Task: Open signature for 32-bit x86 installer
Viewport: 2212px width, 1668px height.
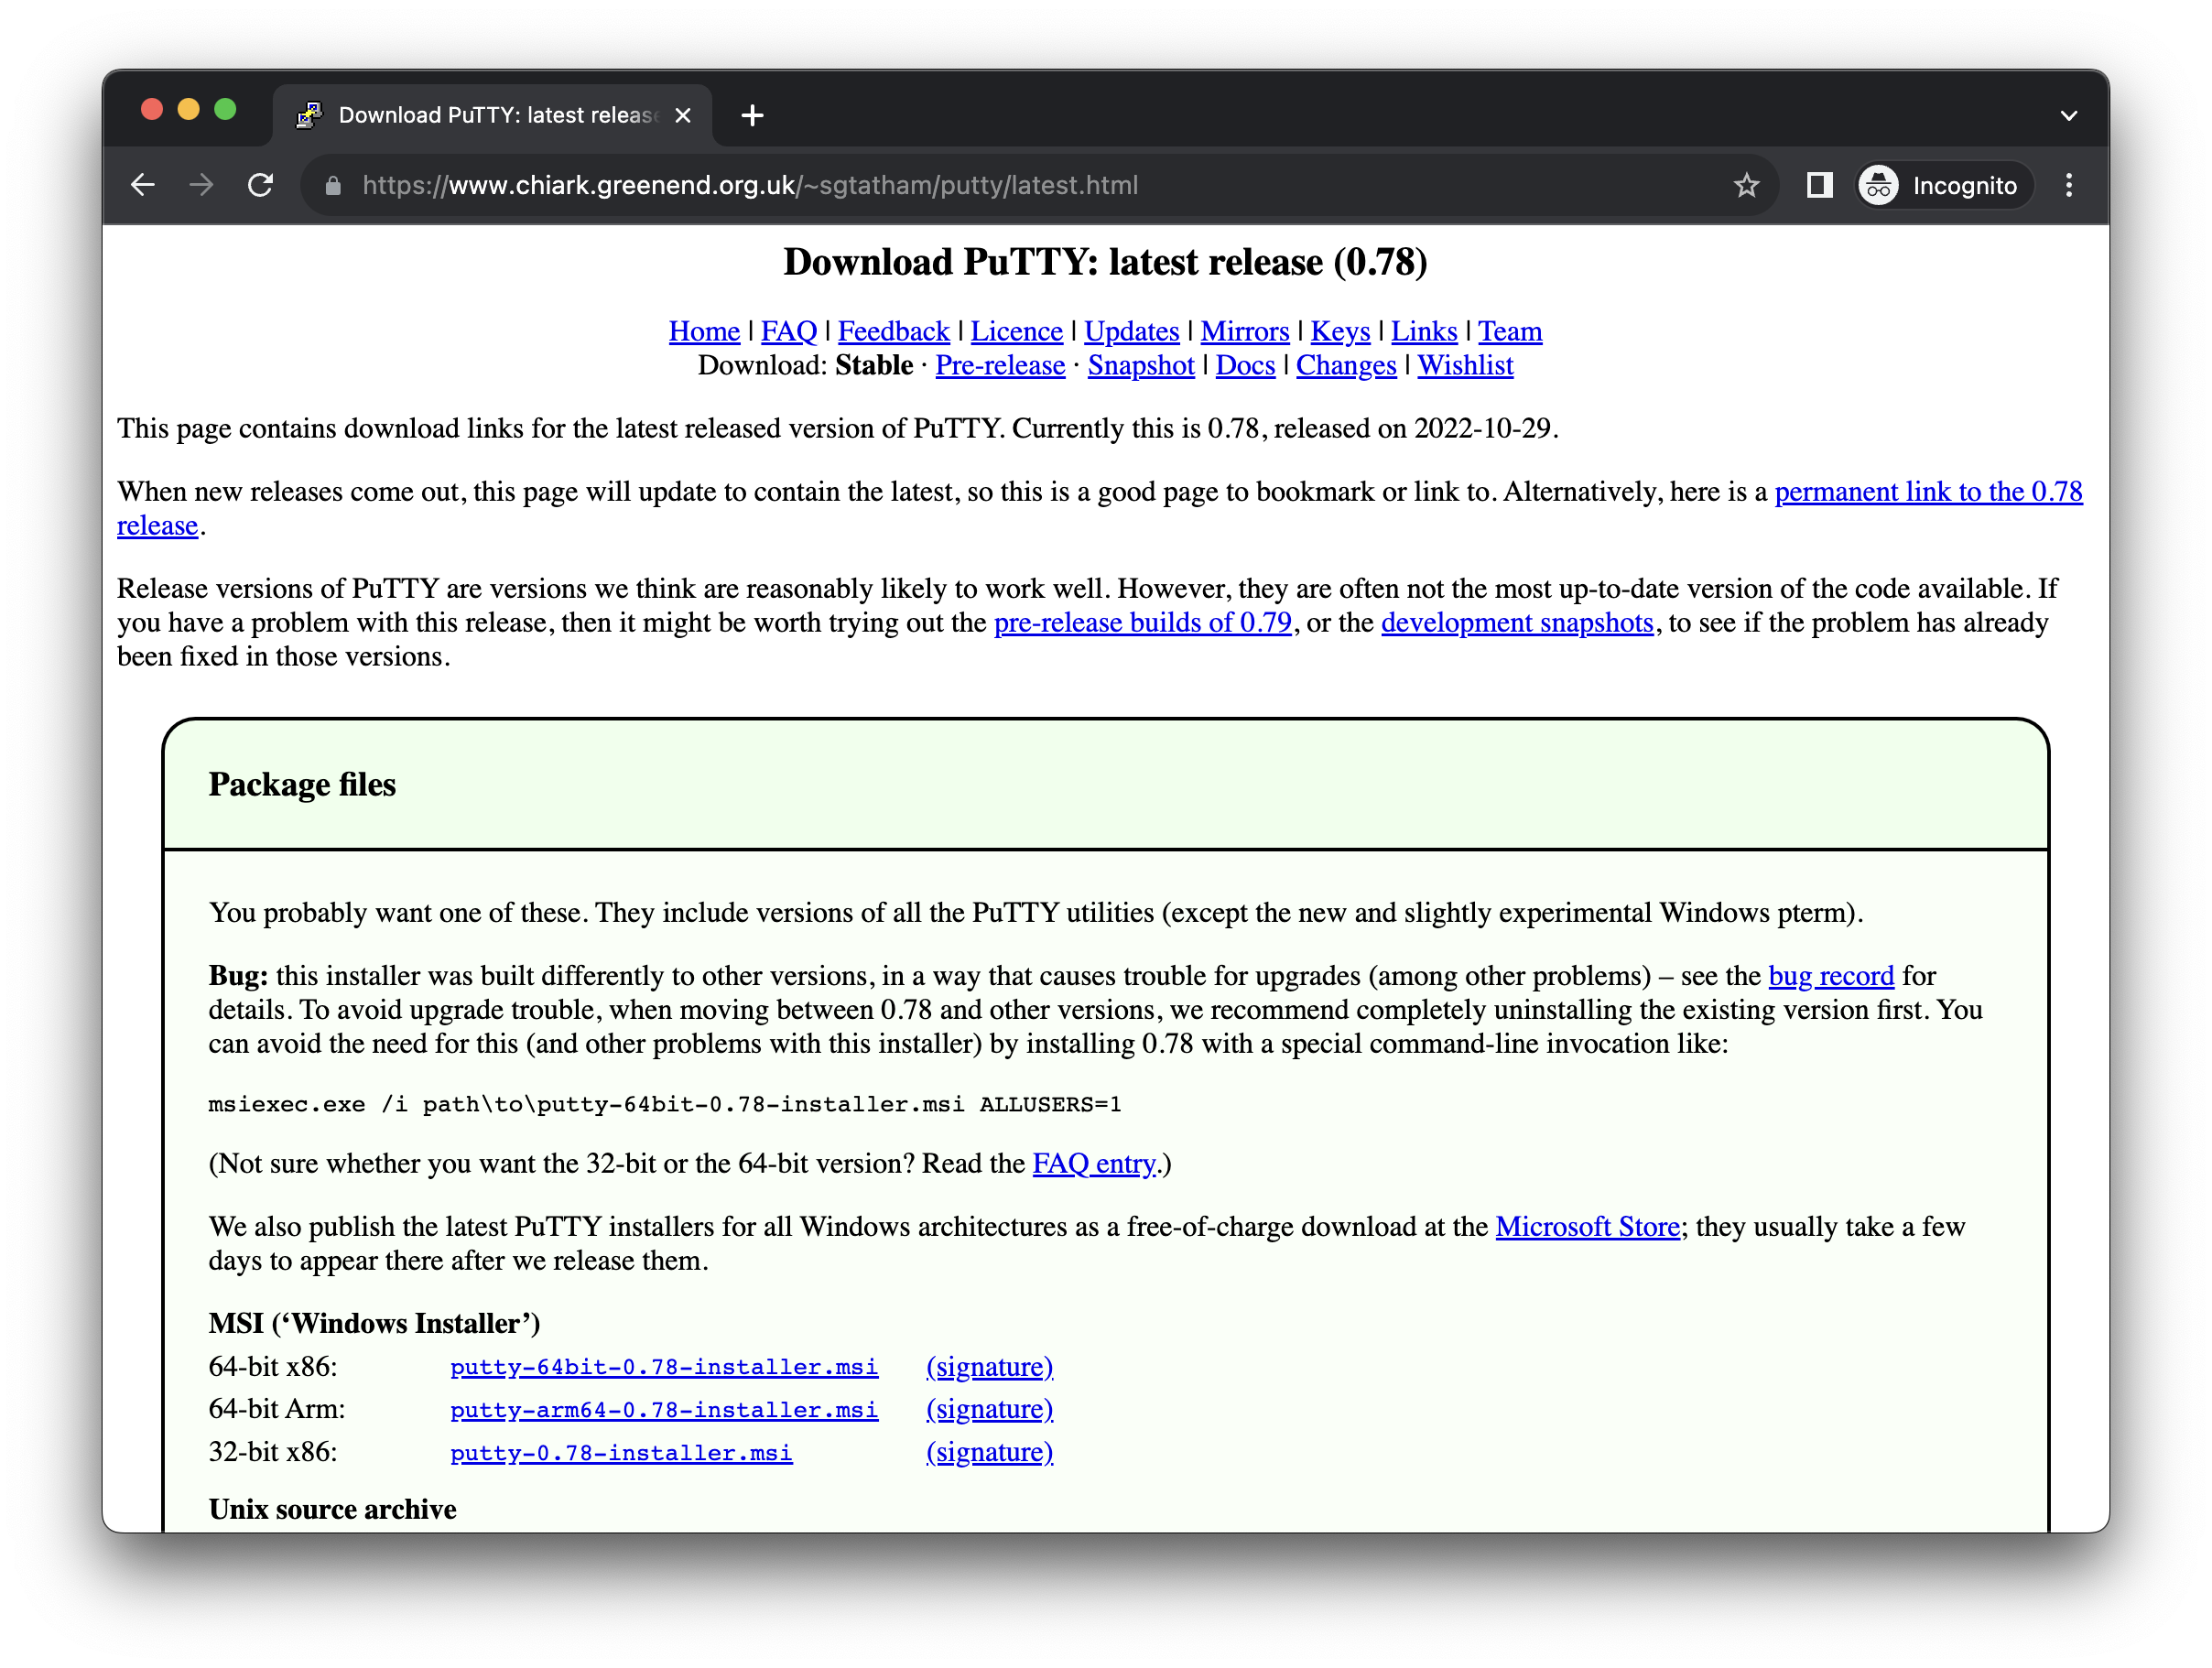Action: point(989,1453)
